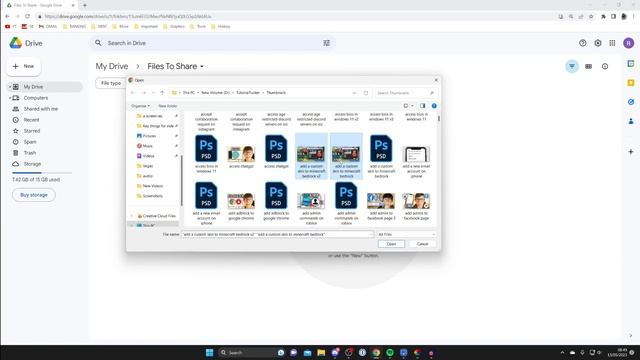Screen dimensions: 640x360
Task: Show hidden system tray icons
Action: [x=562, y=352]
